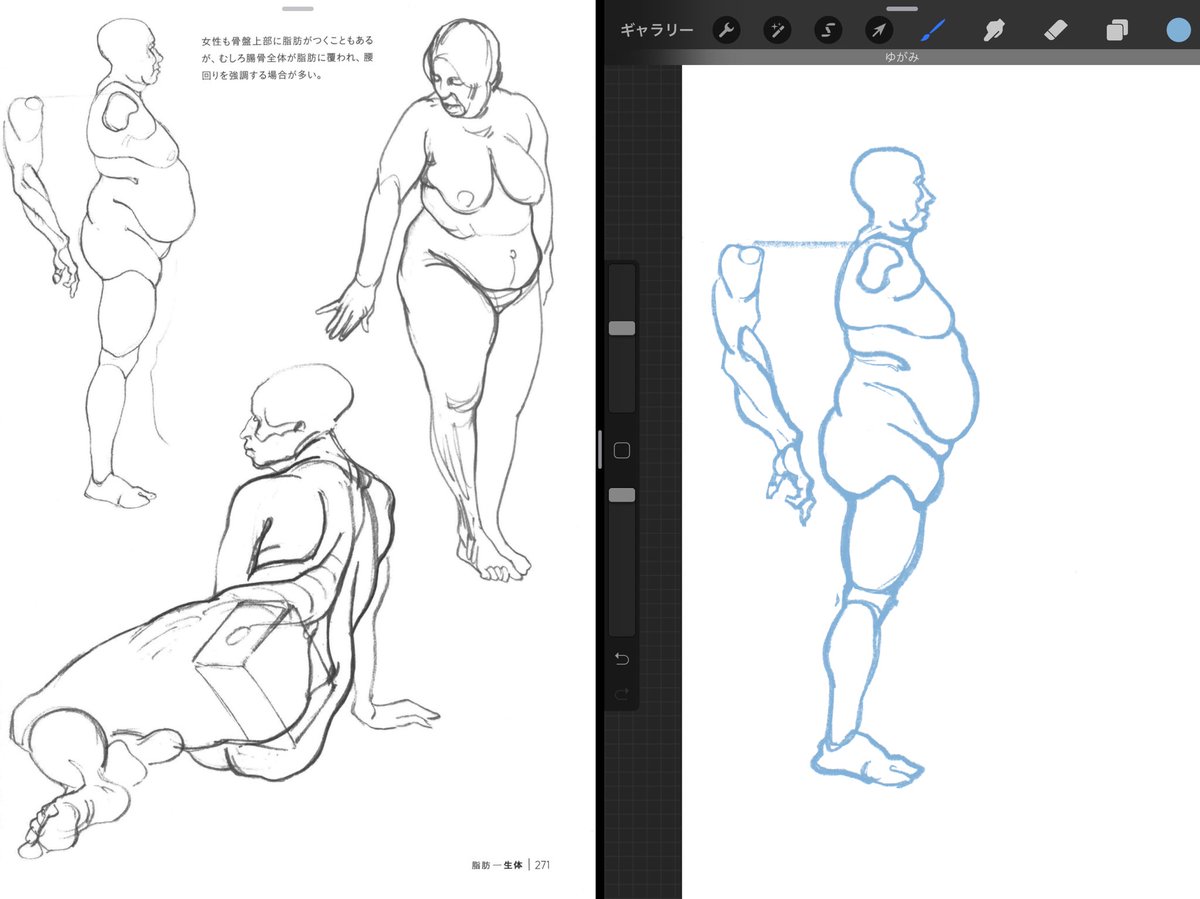
Task: Click the Japanese caption paragraph in book
Action: pos(287,57)
